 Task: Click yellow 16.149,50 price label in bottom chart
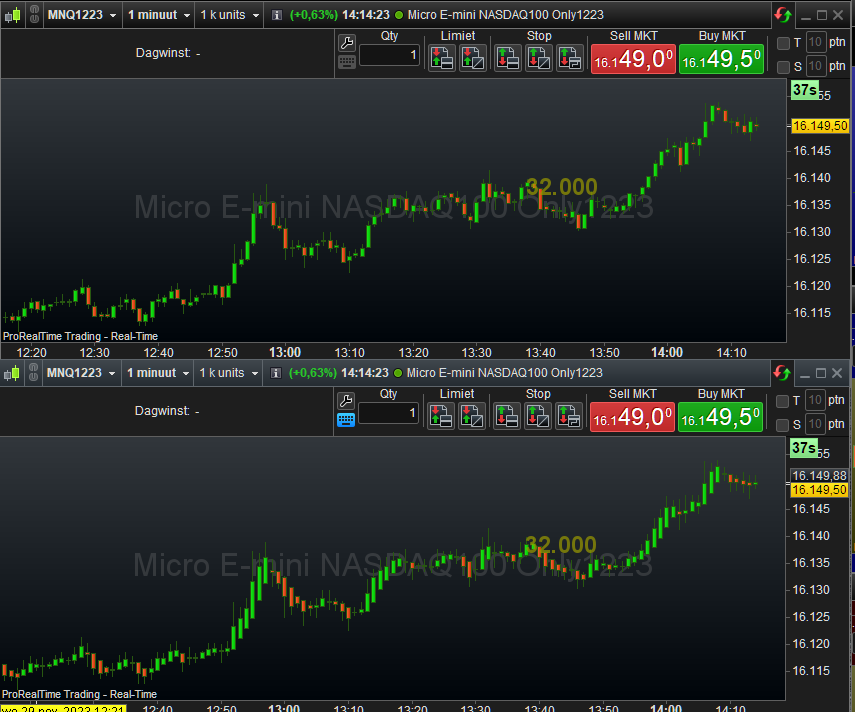[819, 490]
